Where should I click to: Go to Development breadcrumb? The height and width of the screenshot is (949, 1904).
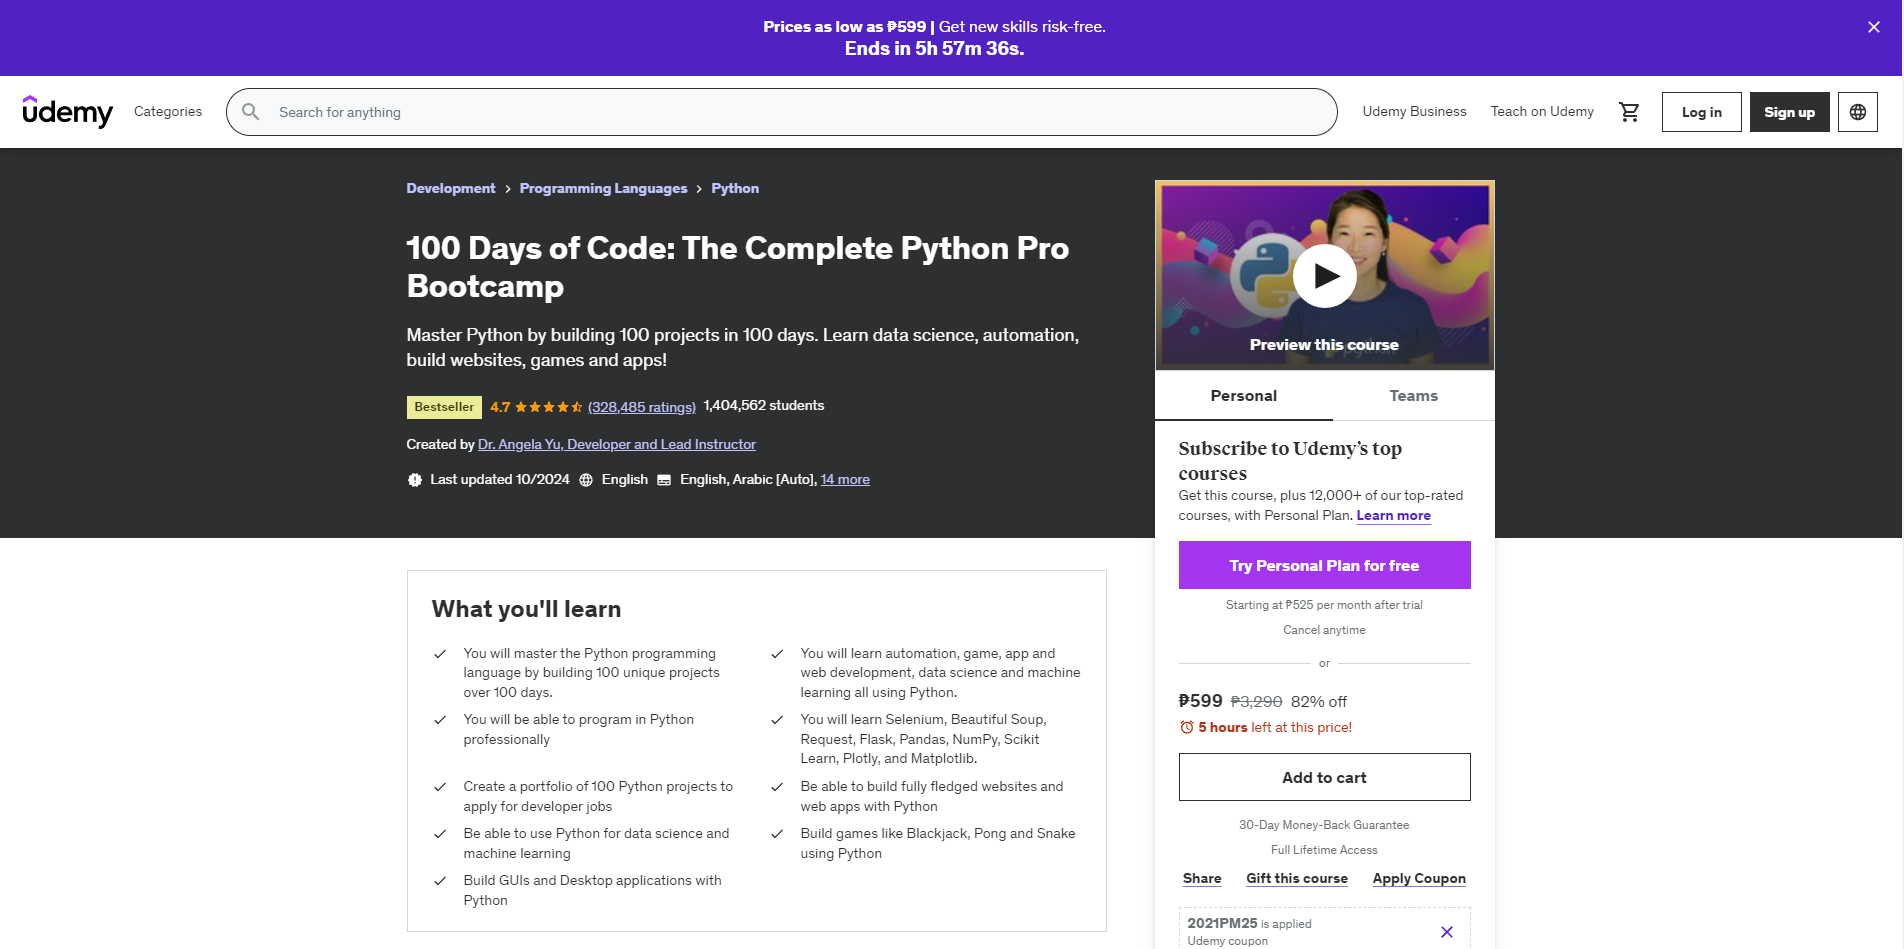point(451,188)
